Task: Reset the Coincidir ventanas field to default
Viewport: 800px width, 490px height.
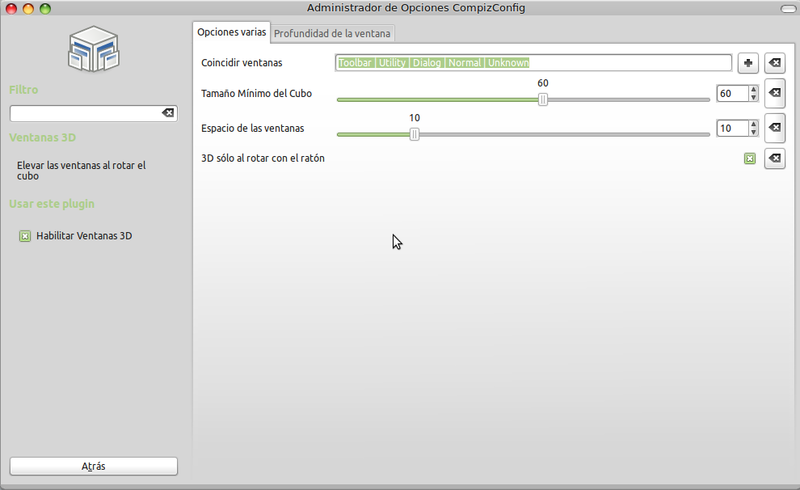Action: tap(774, 63)
